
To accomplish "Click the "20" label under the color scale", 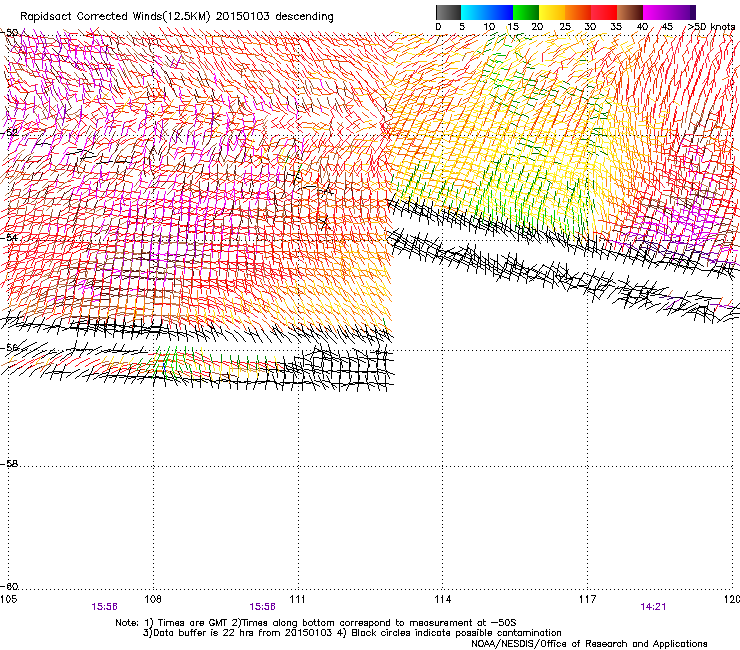I will 537,27.
